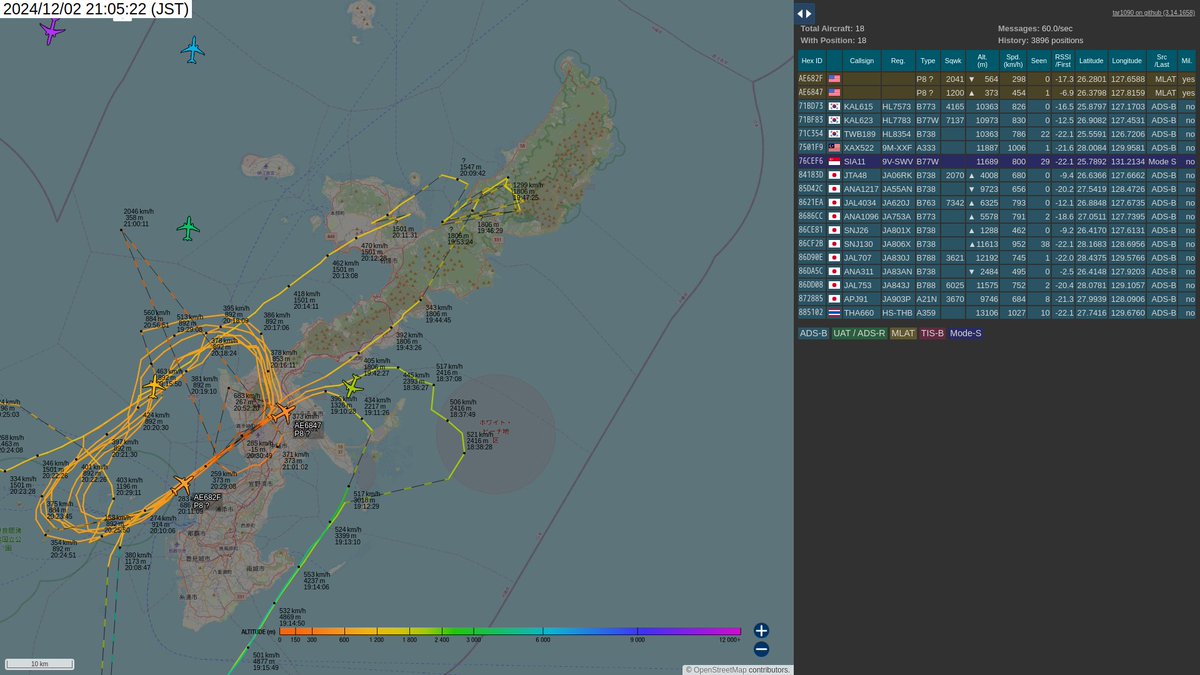
Task: Click registration HS-THB in the table
Action: click(x=897, y=312)
